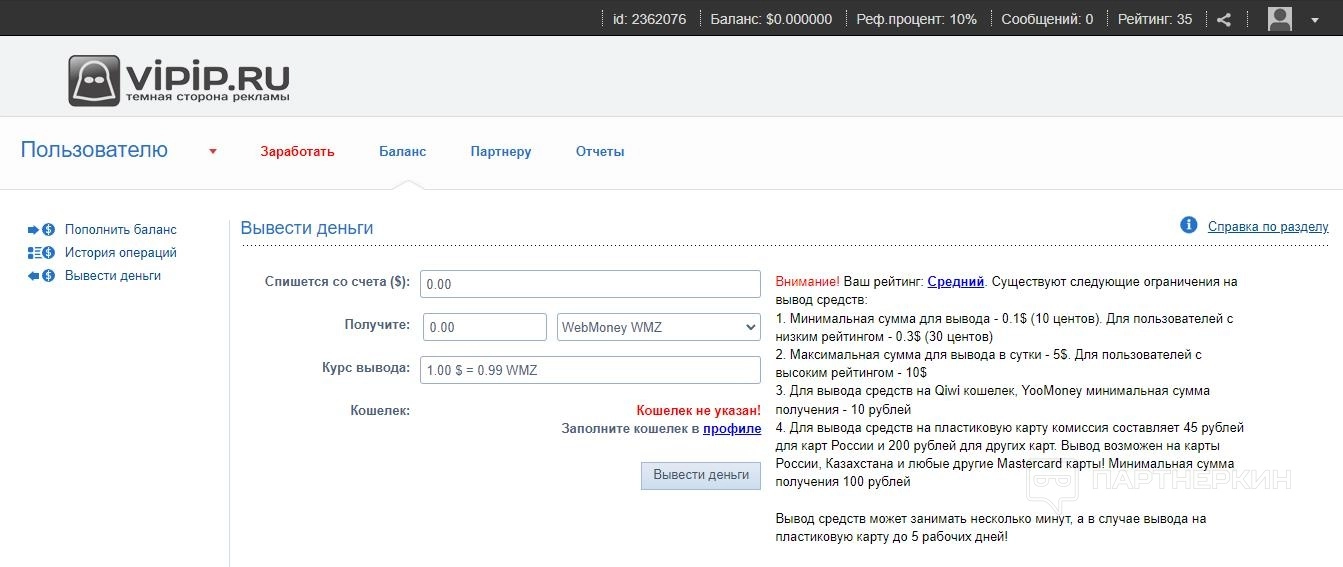Open Пополнить баланс sidebar link
The image size is (1343, 567).
pyautogui.click(x=120, y=230)
